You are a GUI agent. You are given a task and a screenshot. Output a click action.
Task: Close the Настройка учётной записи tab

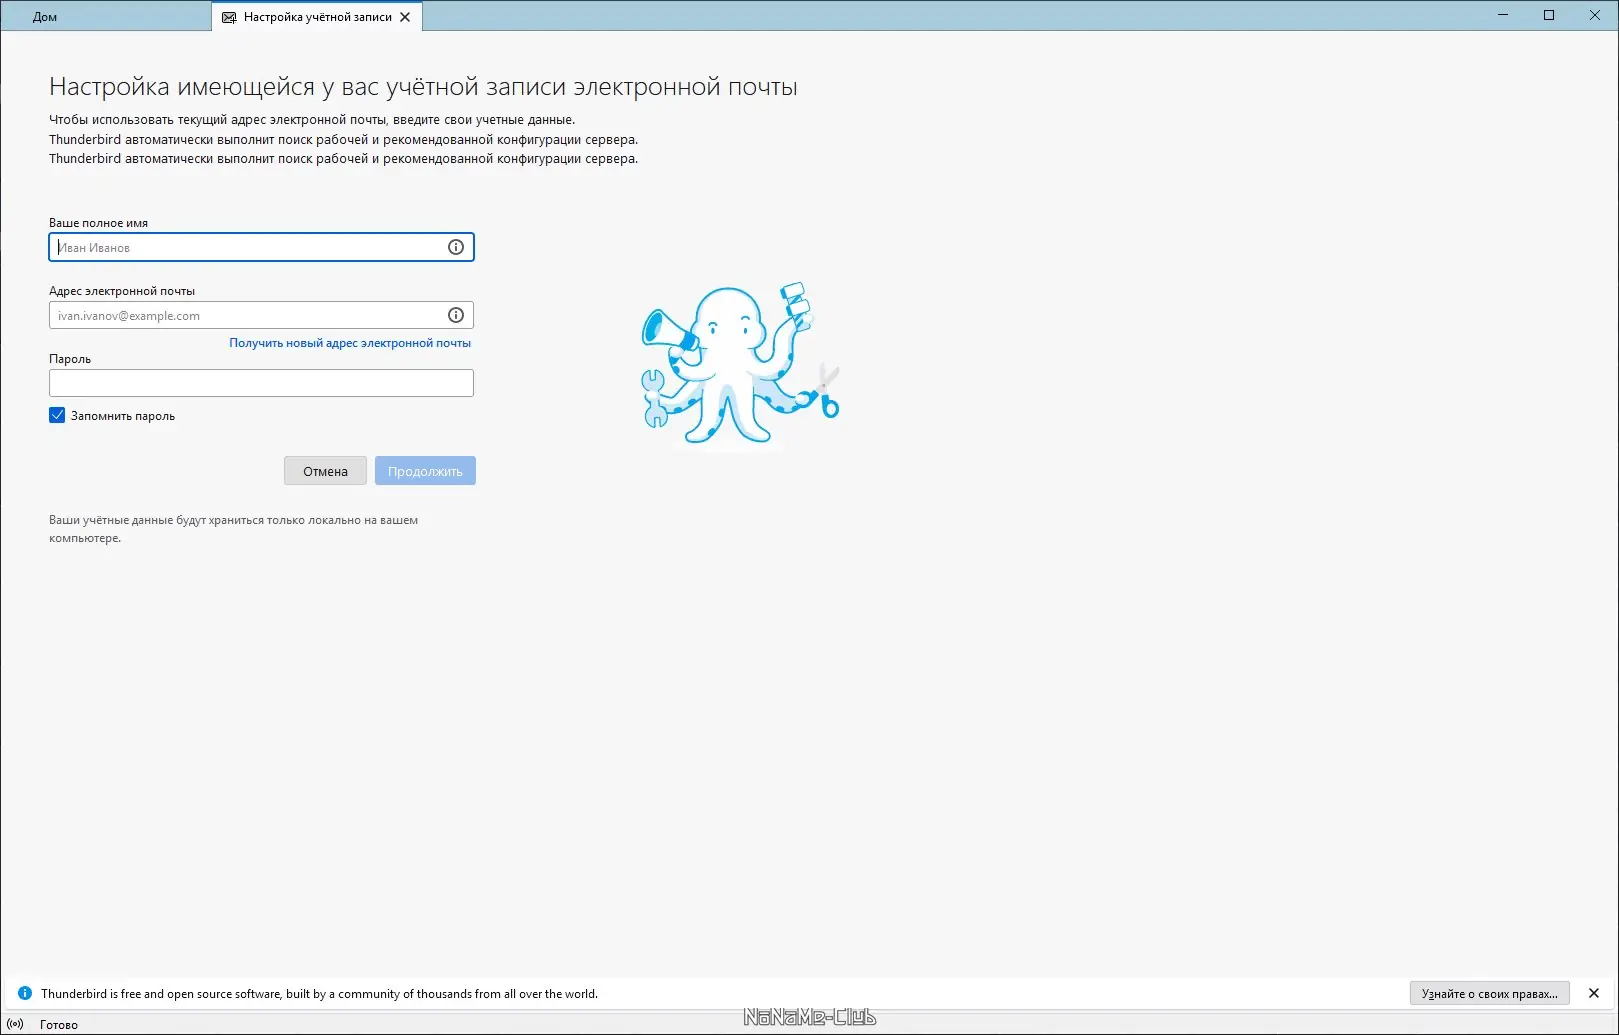[405, 17]
